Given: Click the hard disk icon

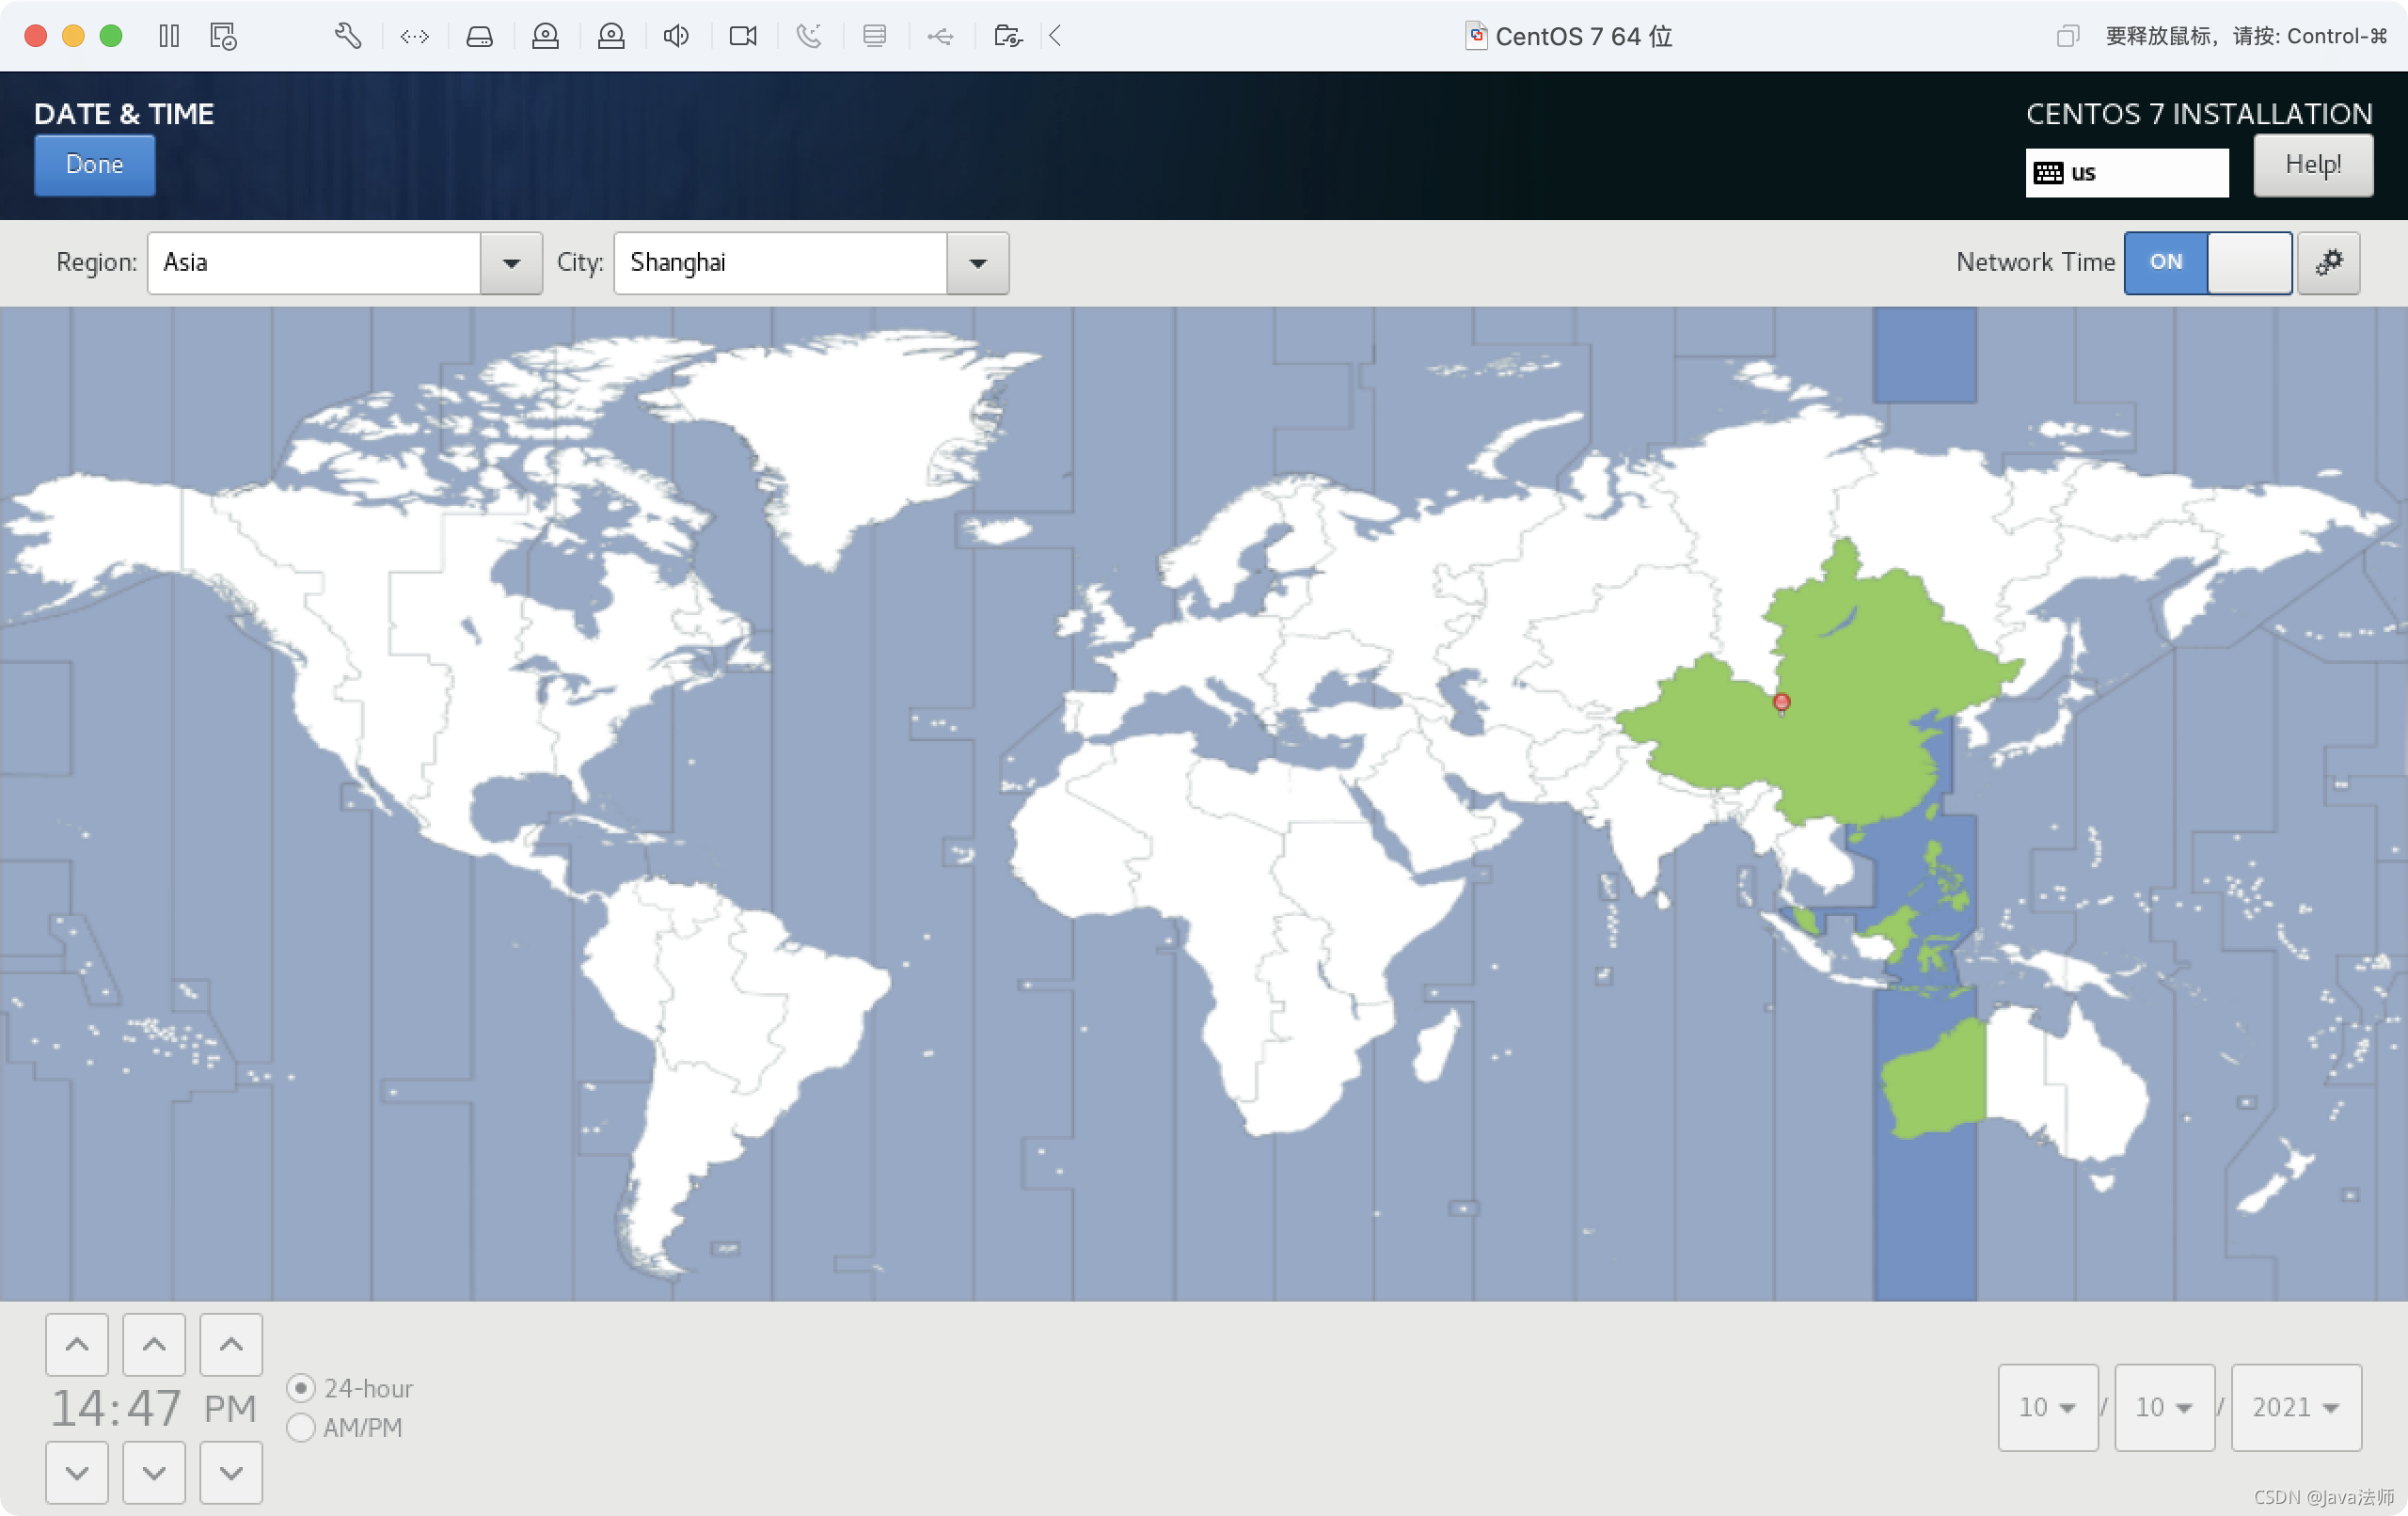Looking at the screenshot, I should pos(480,37).
